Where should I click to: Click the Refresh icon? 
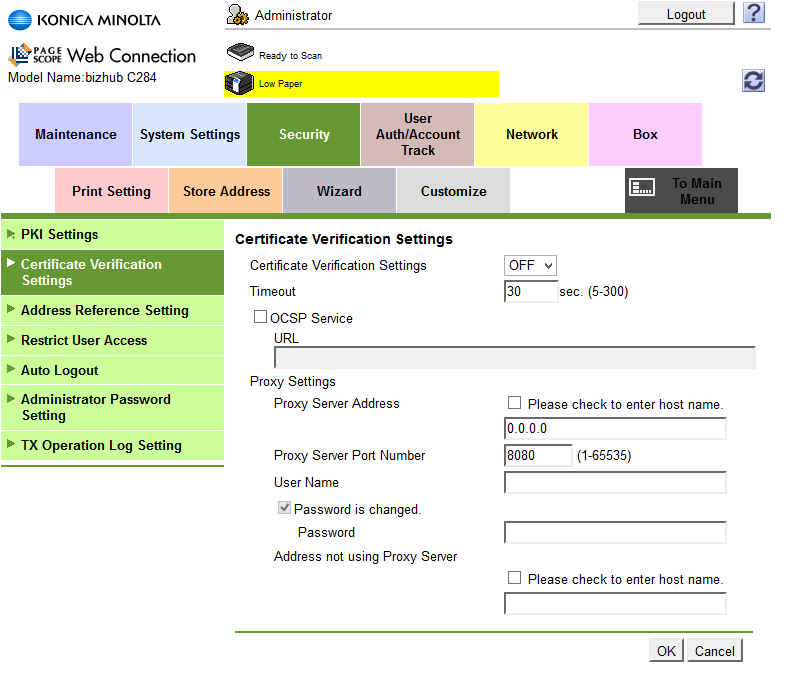(x=754, y=81)
